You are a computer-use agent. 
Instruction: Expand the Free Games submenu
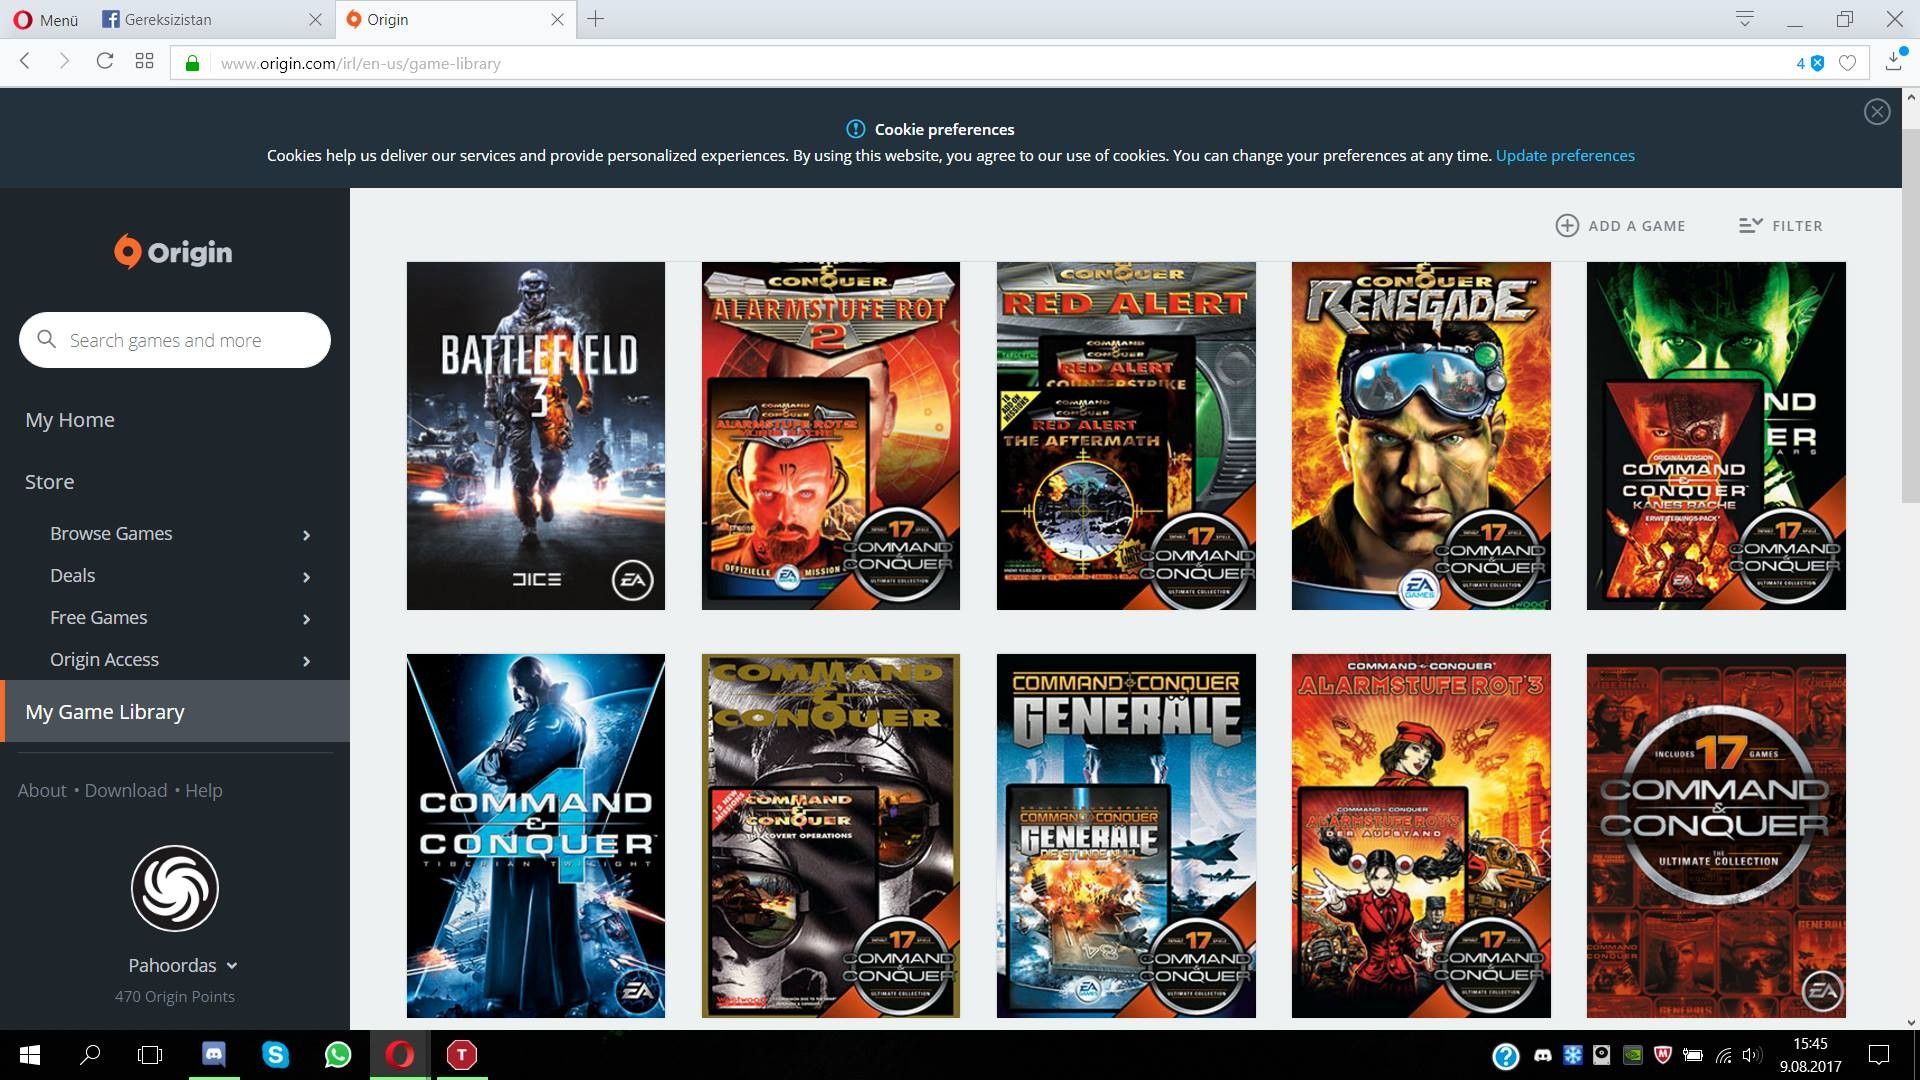click(x=306, y=619)
